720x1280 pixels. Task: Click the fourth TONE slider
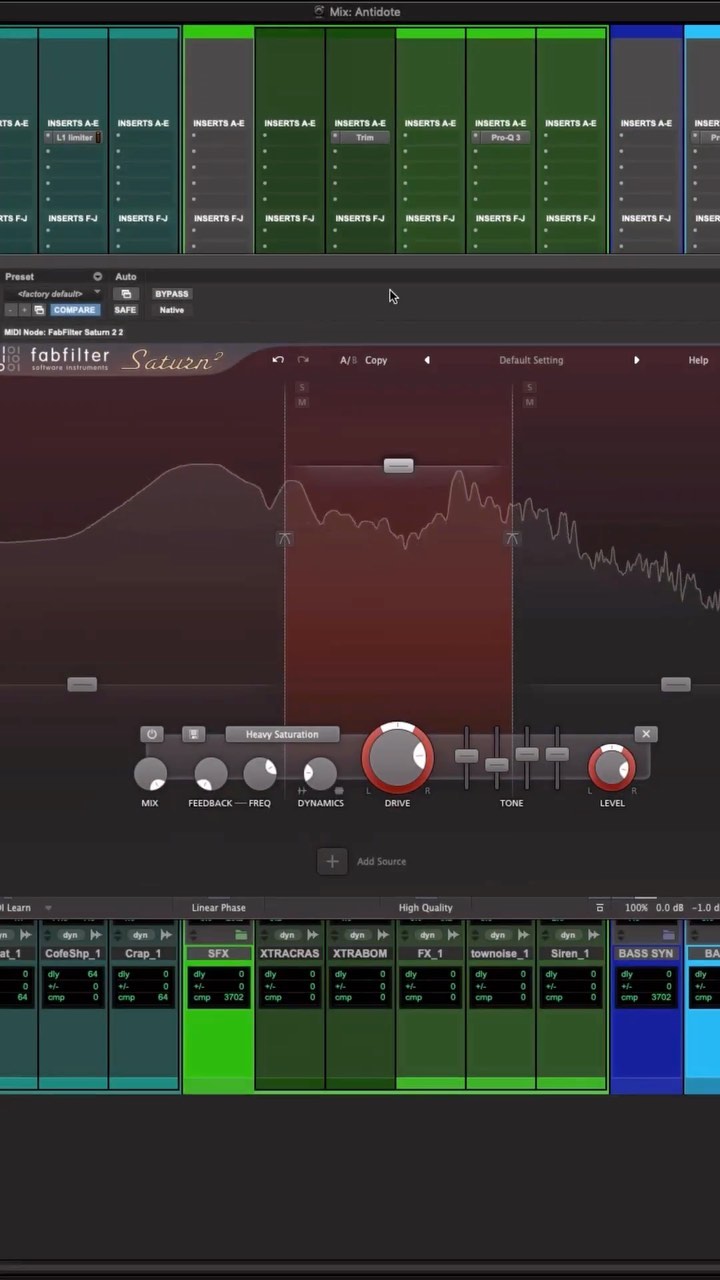tap(557, 754)
